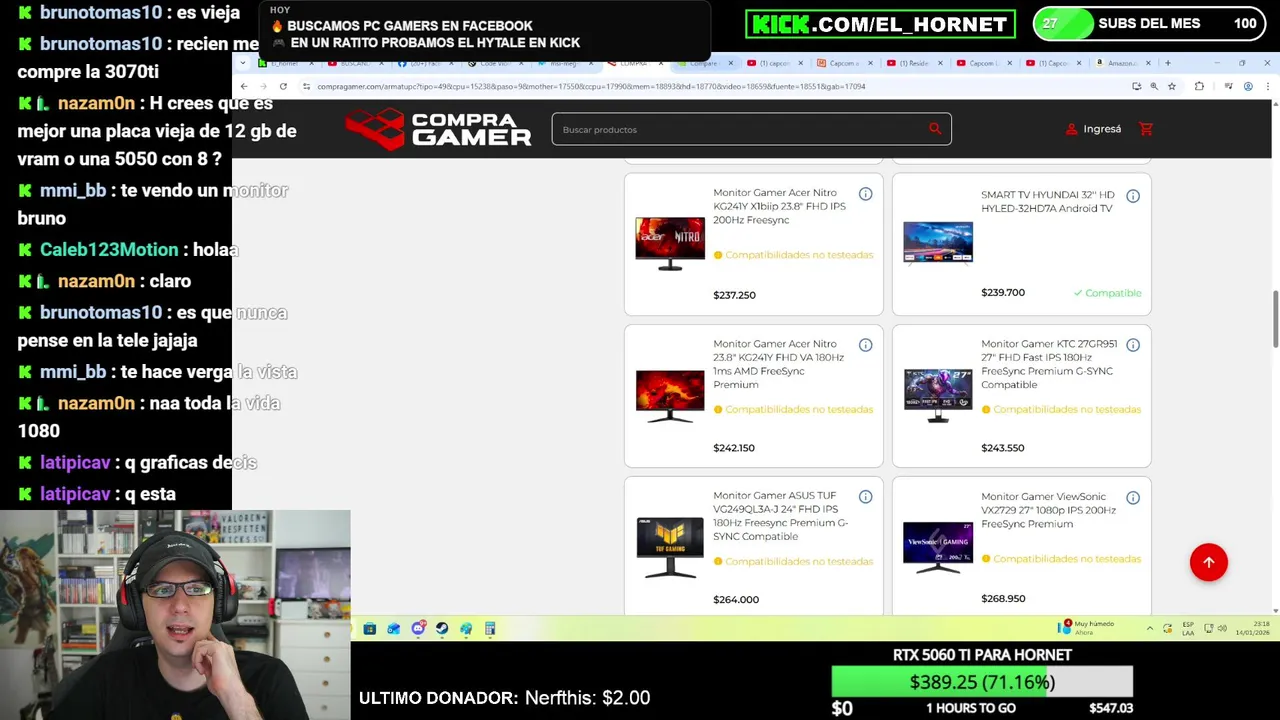Select Monitor Gamer Acer Nitro KG241Y X1biip title
Viewport: 1280px width, 720px height.
(x=780, y=206)
